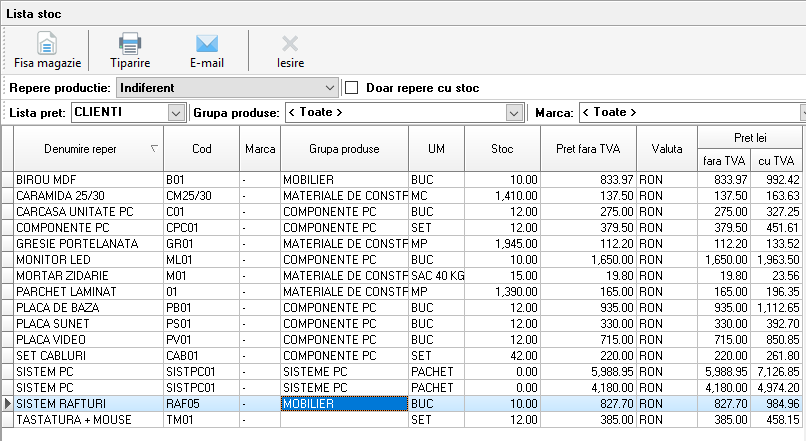Click the Grupa produse column header

pos(344,149)
